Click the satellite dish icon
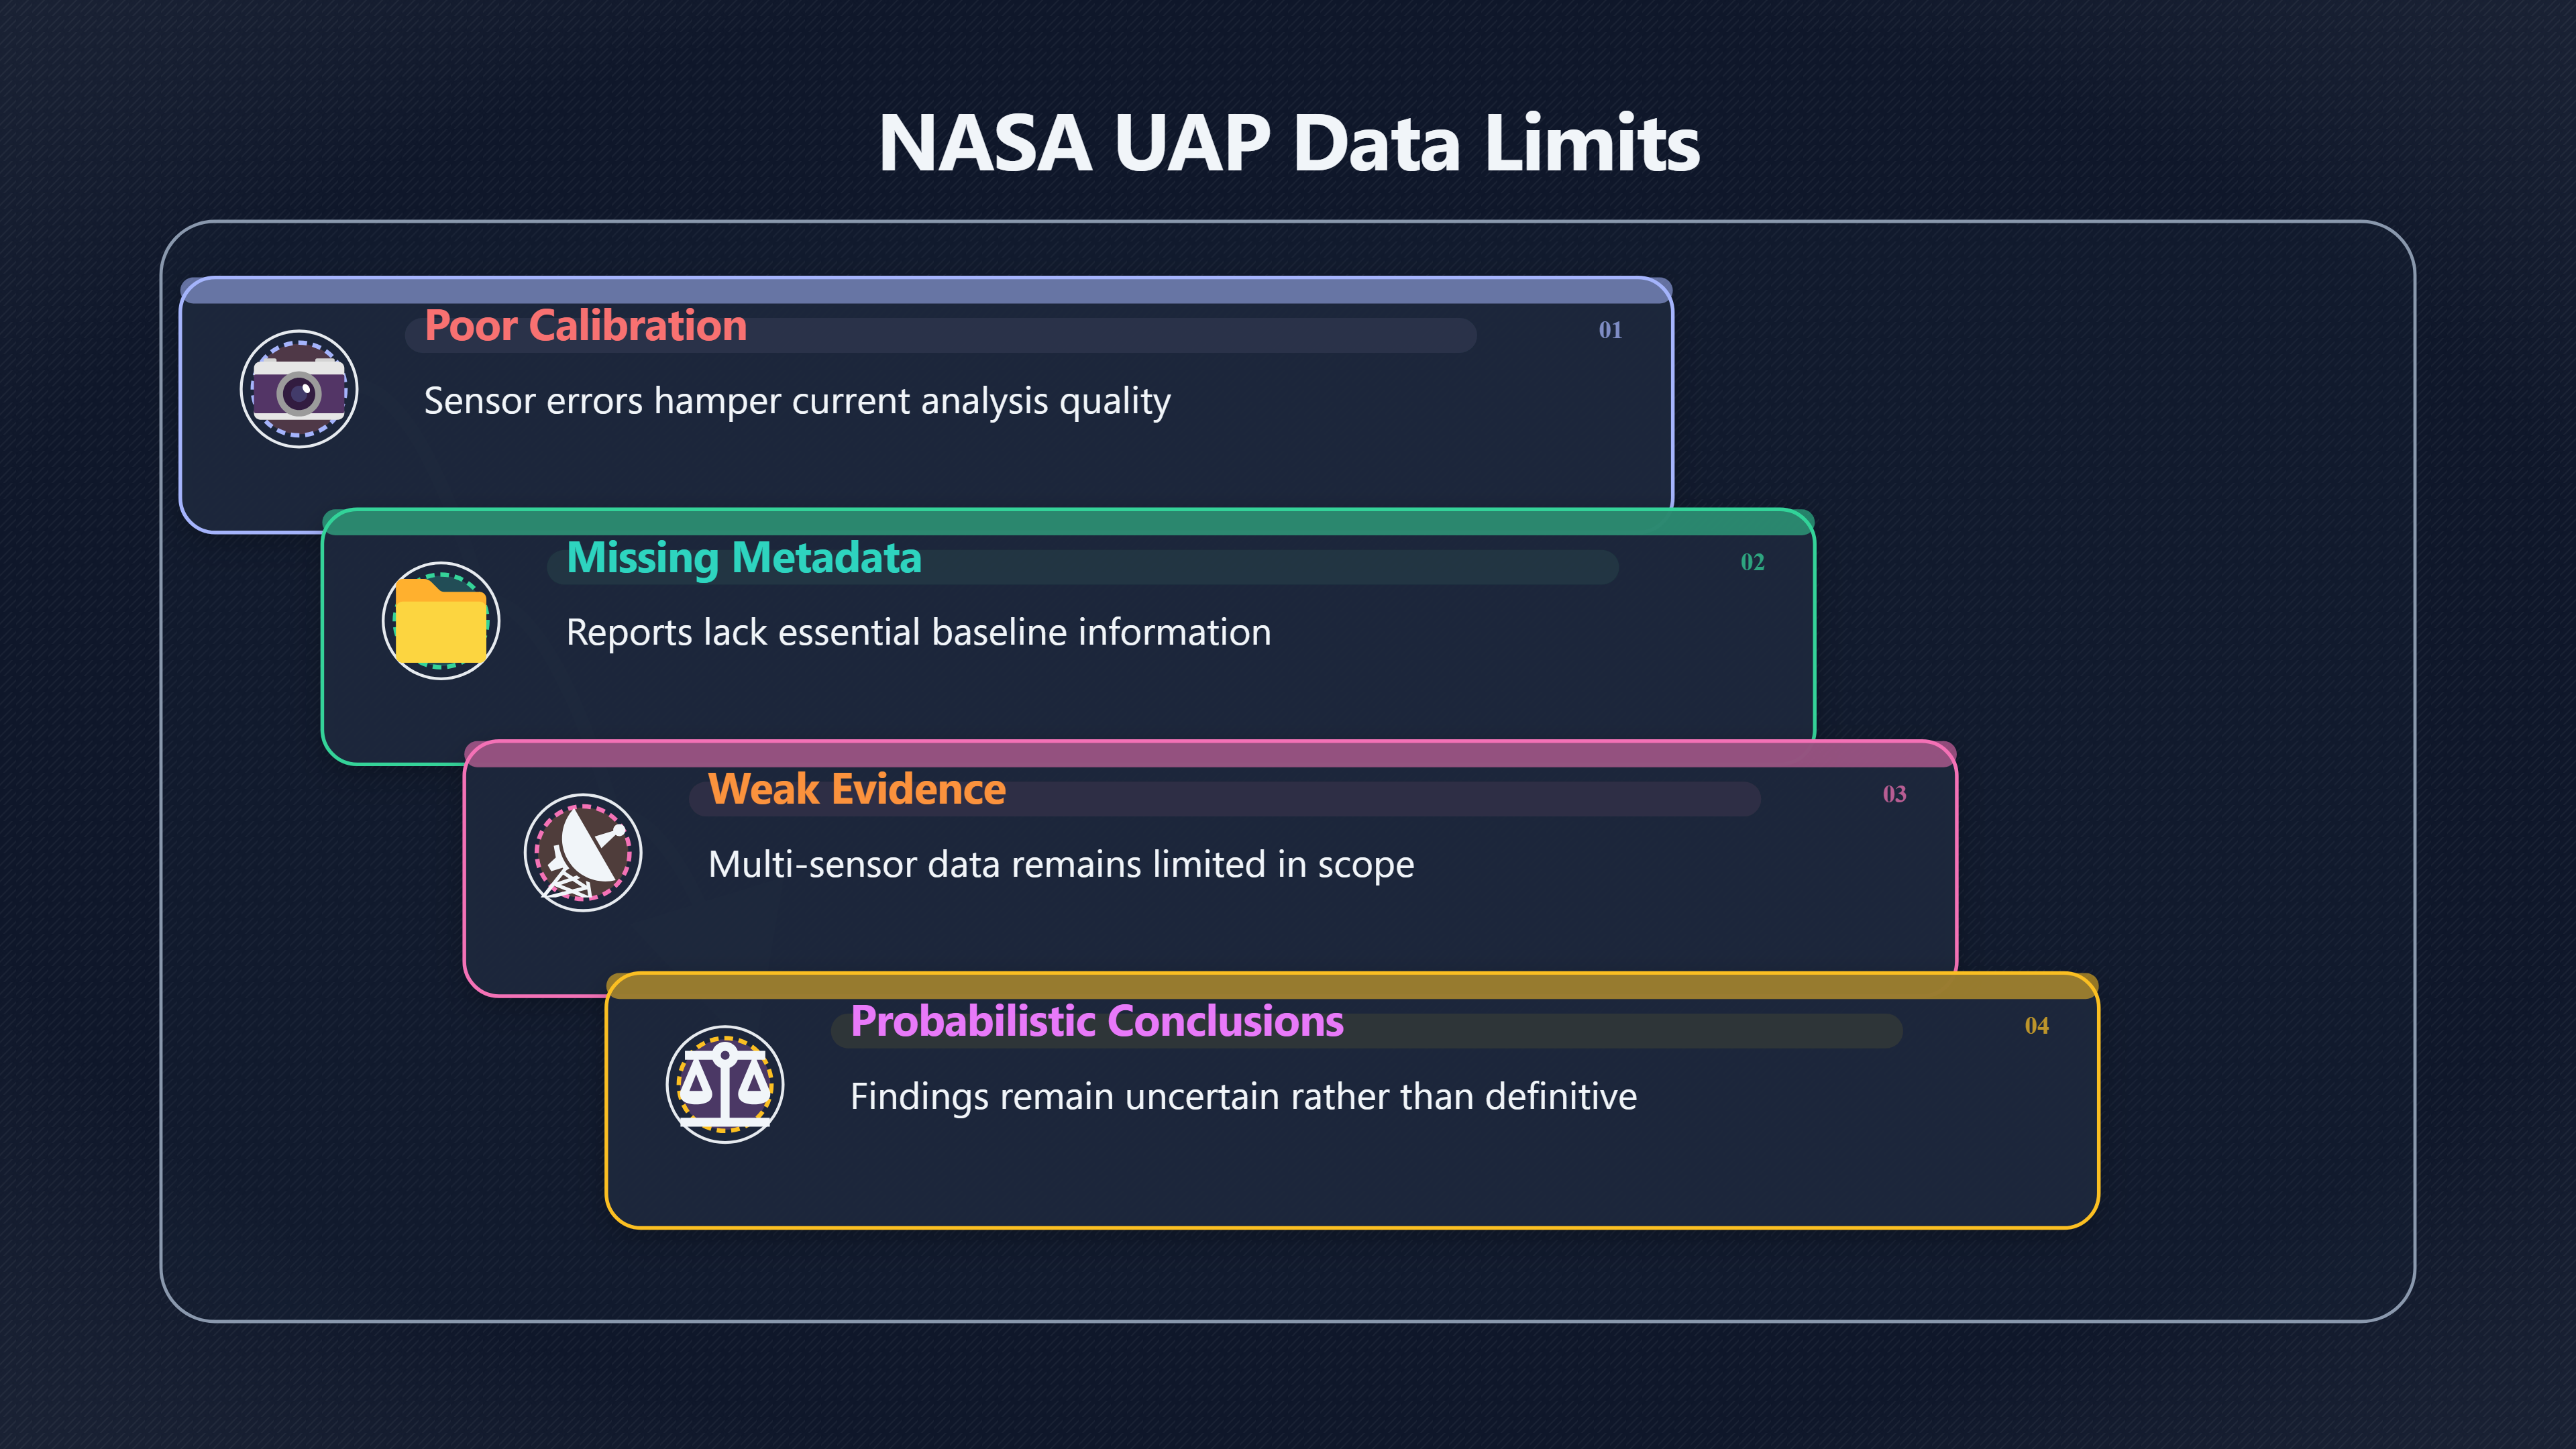This screenshot has height=1449, width=2576. (583, 853)
